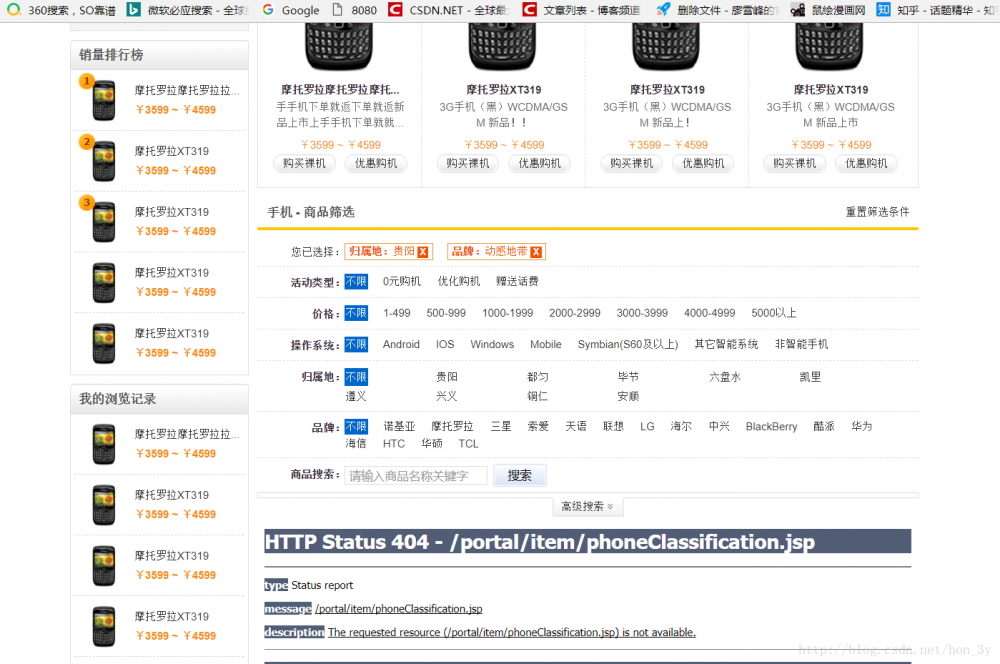This screenshot has width=1000, height=664.
Task: Open the 微软必应搜索 bookmark
Action: point(186,10)
